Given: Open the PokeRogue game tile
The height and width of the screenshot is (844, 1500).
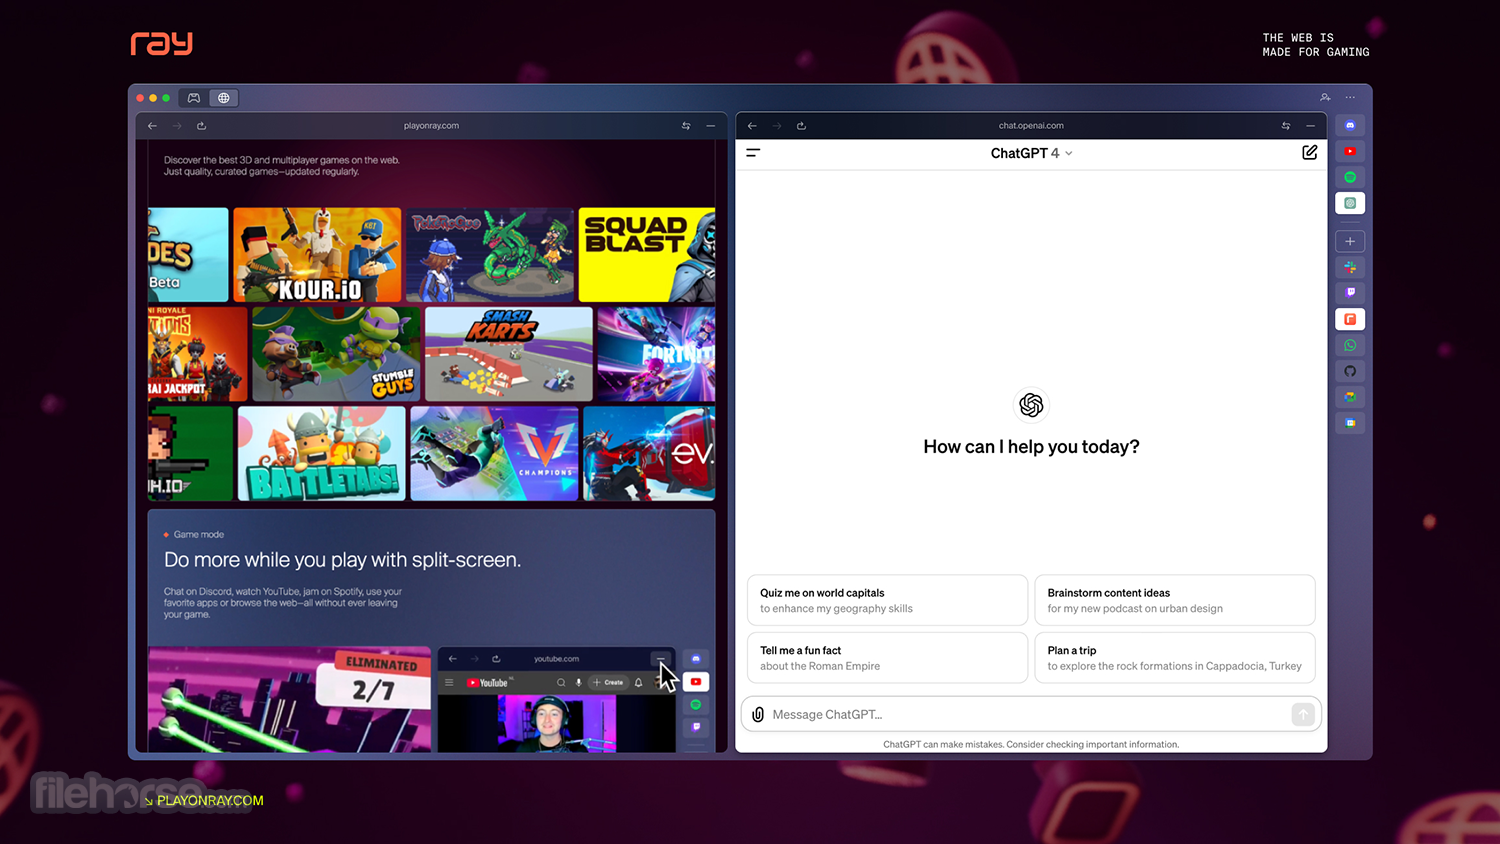Looking at the screenshot, I should click(x=490, y=255).
